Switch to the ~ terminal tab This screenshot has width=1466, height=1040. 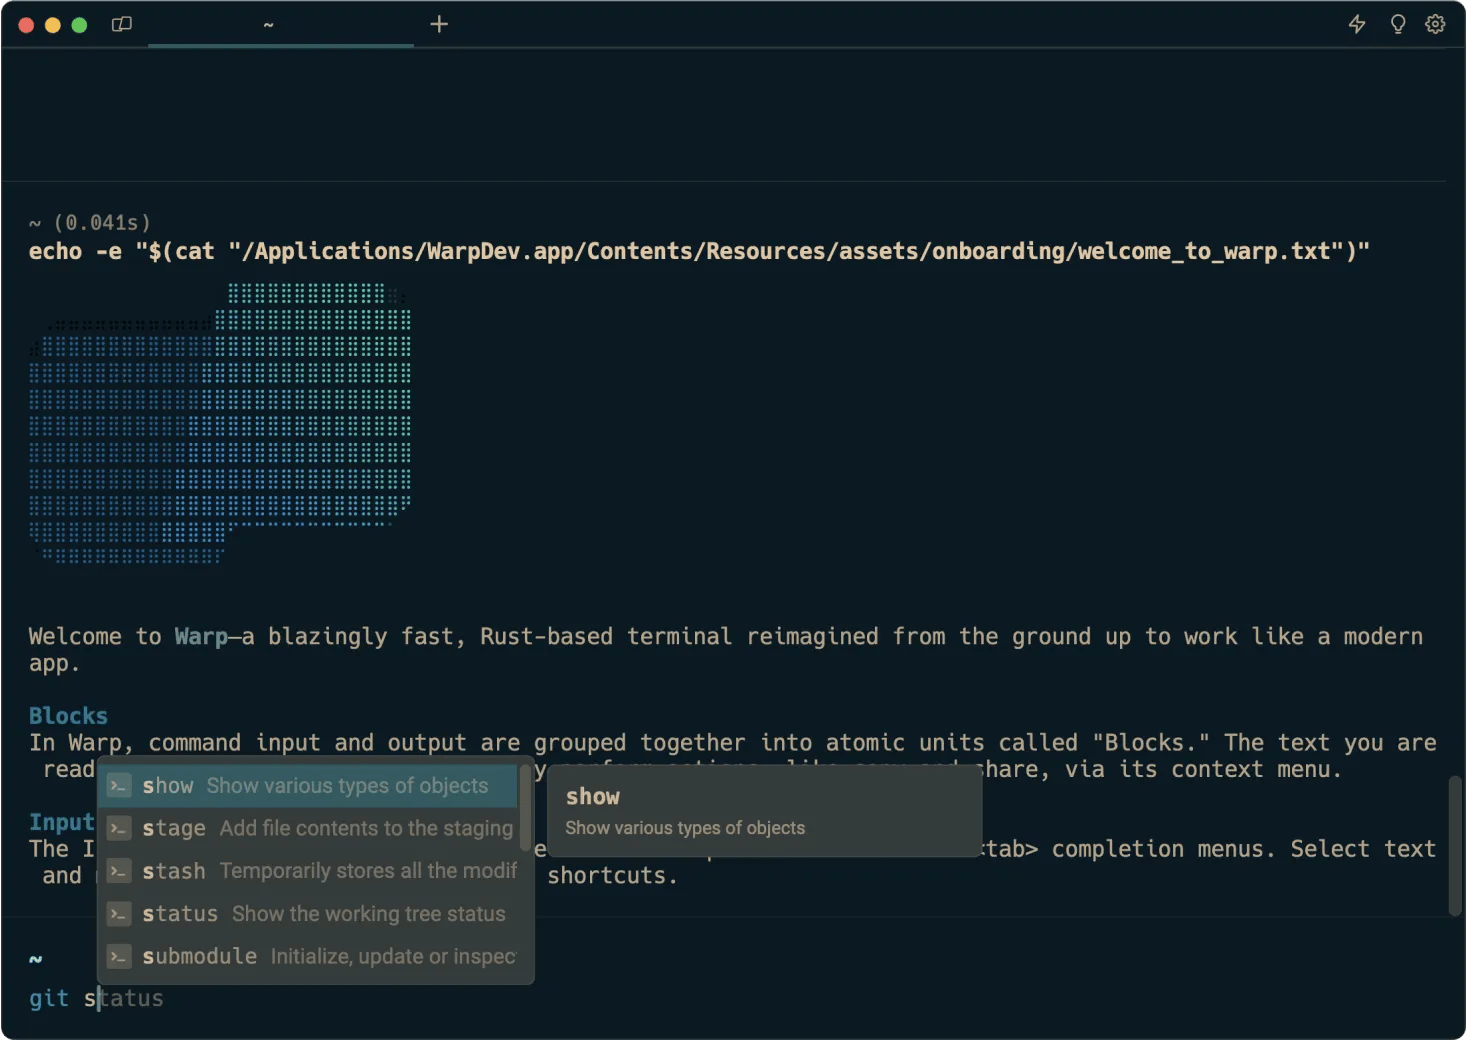coord(267,24)
